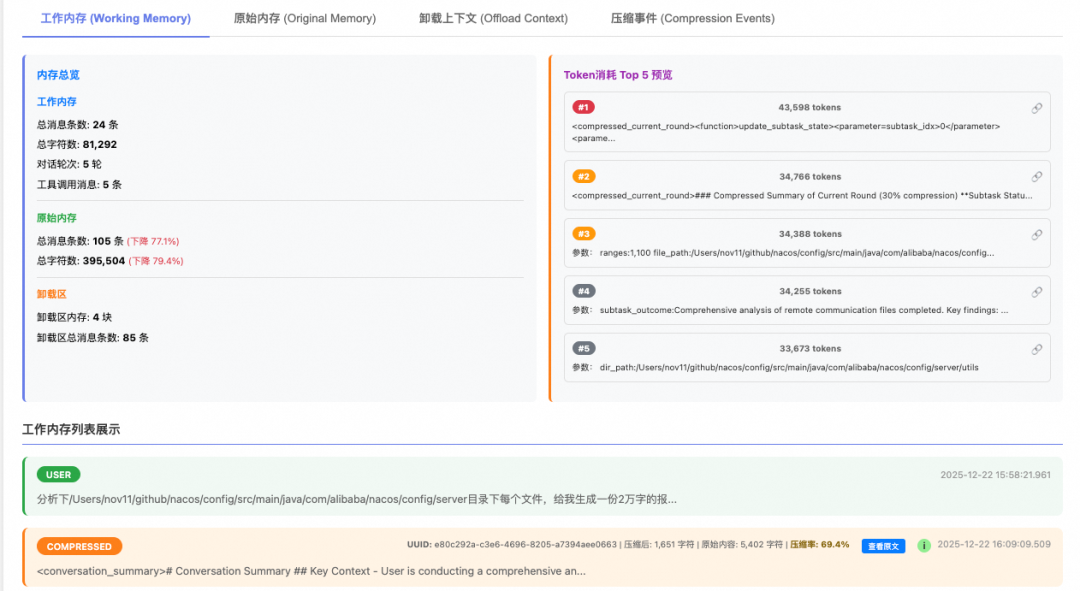
Task: Click the USER green badge
Action: tap(58, 475)
